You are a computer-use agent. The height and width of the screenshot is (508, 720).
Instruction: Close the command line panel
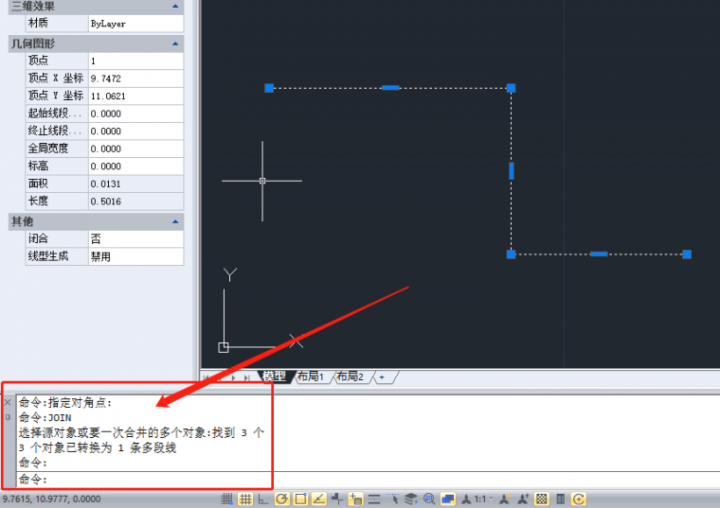pyautogui.click(x=8, y=402)
